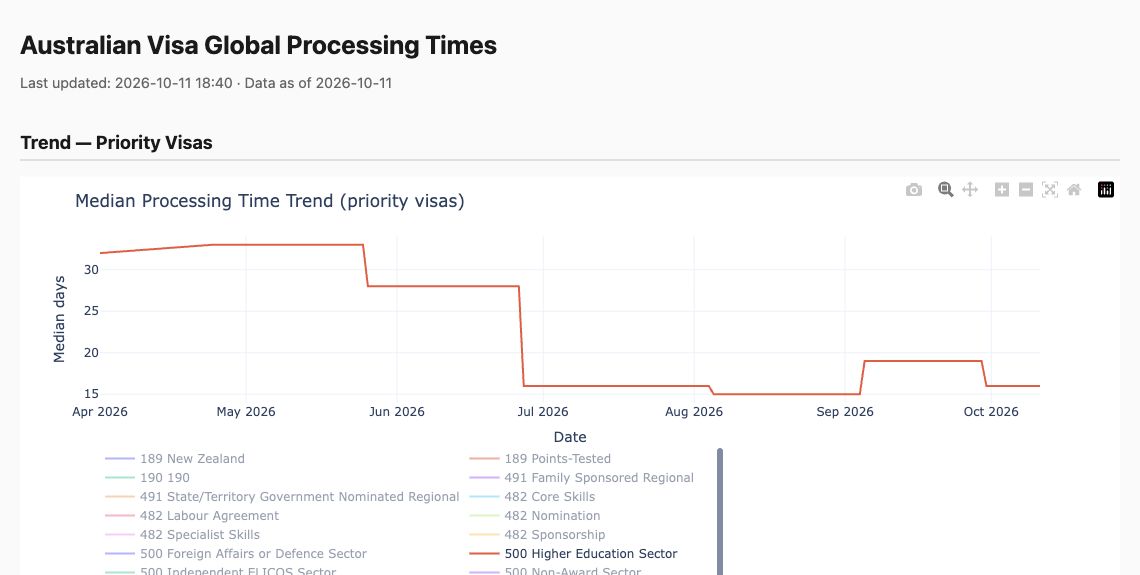Hide 500 Higher Education Sector trace
This screenshot has width=1140, height=575.
click(574, 554)
